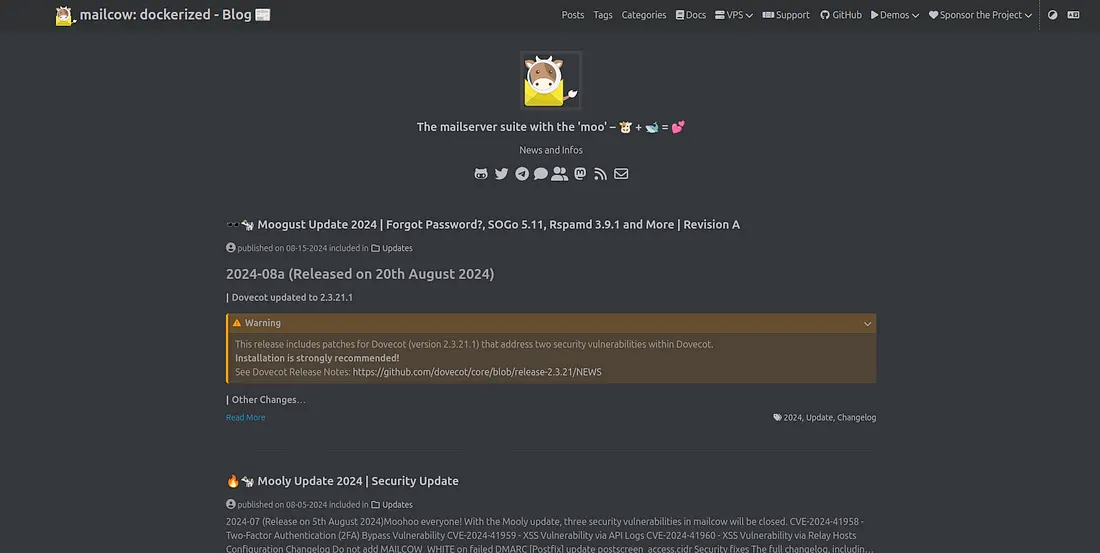Screen dimensions: 1100x553
Task: Click the mailcow cow logo image
Action: [x=550, y=81]
